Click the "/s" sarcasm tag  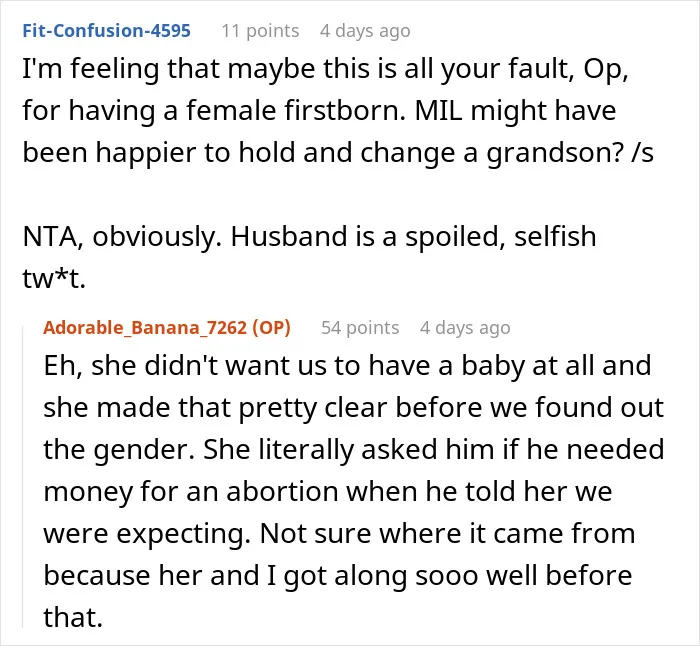(x=642, y=153)
